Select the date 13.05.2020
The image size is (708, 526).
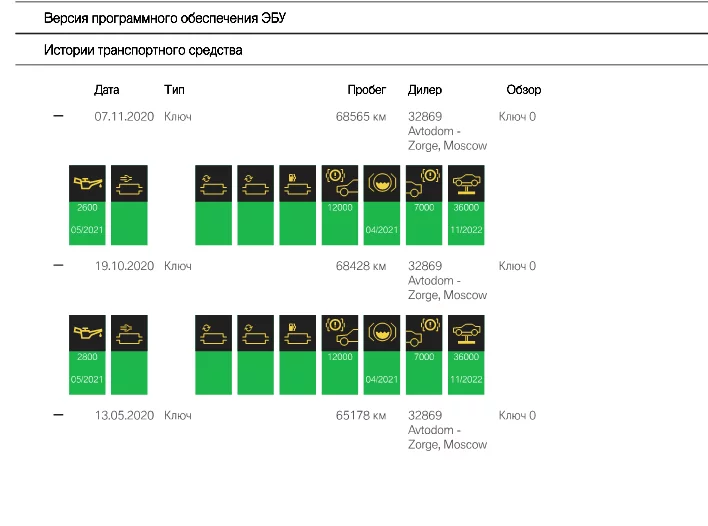124,415
